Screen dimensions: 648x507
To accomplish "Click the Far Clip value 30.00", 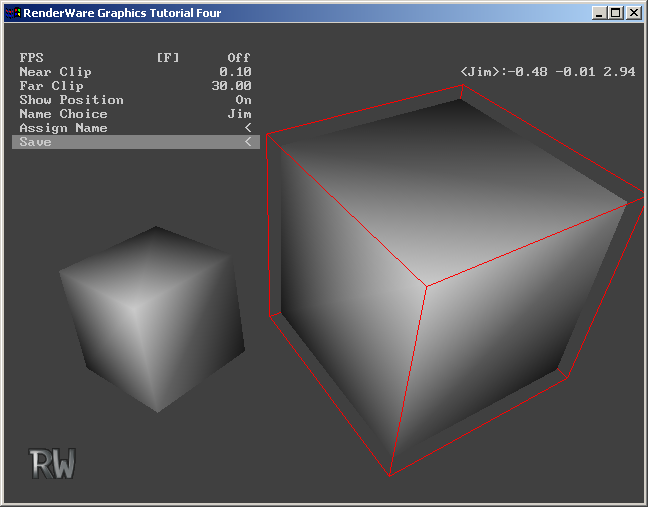I will point(231,86).
